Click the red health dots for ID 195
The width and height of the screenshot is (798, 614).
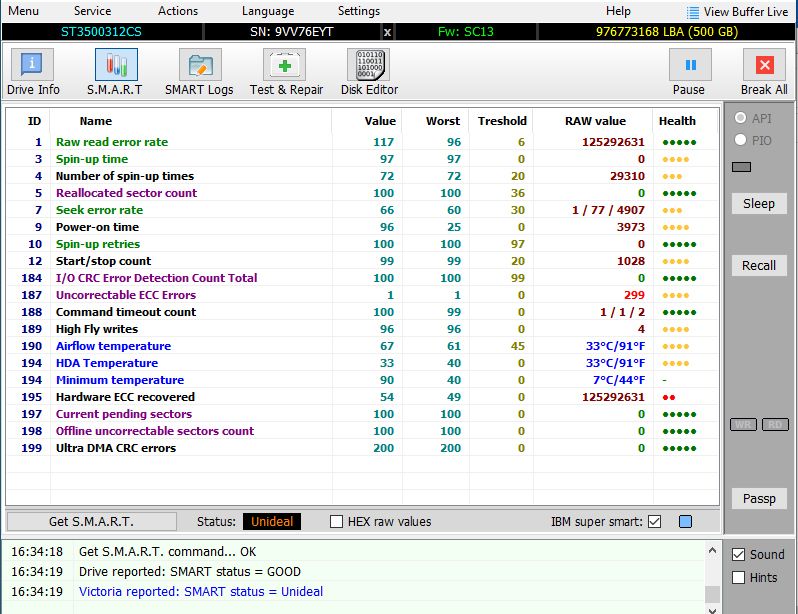(x=669, y=398)
